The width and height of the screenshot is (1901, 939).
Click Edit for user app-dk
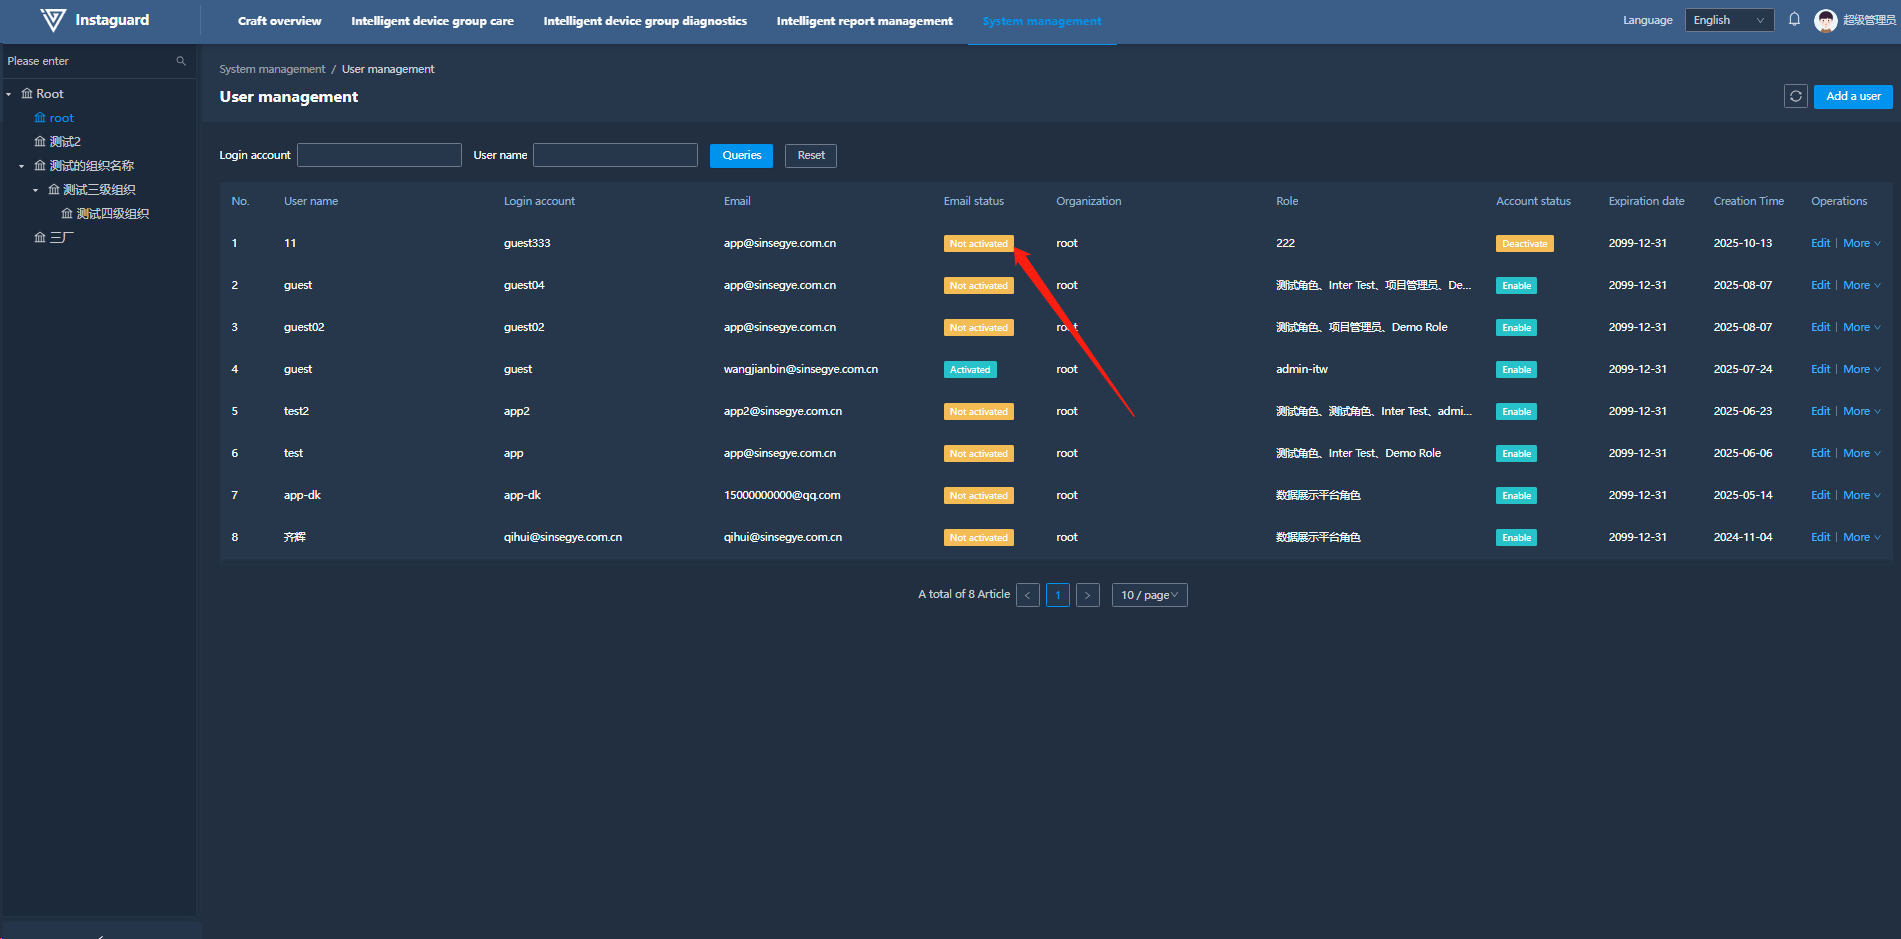pyautogui.click(x=1819, y=495)
